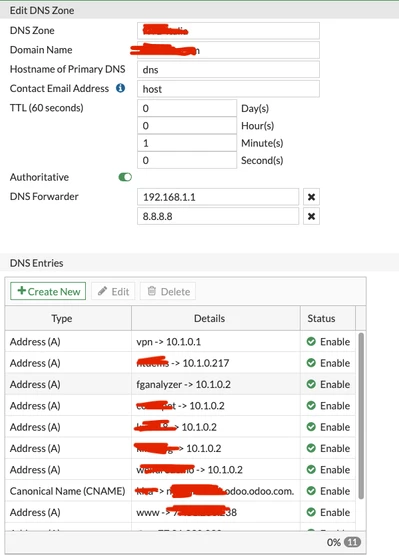The image size is (399, 558).
Task: Sort by the Status column header
Action: click(x=328, y=318)
